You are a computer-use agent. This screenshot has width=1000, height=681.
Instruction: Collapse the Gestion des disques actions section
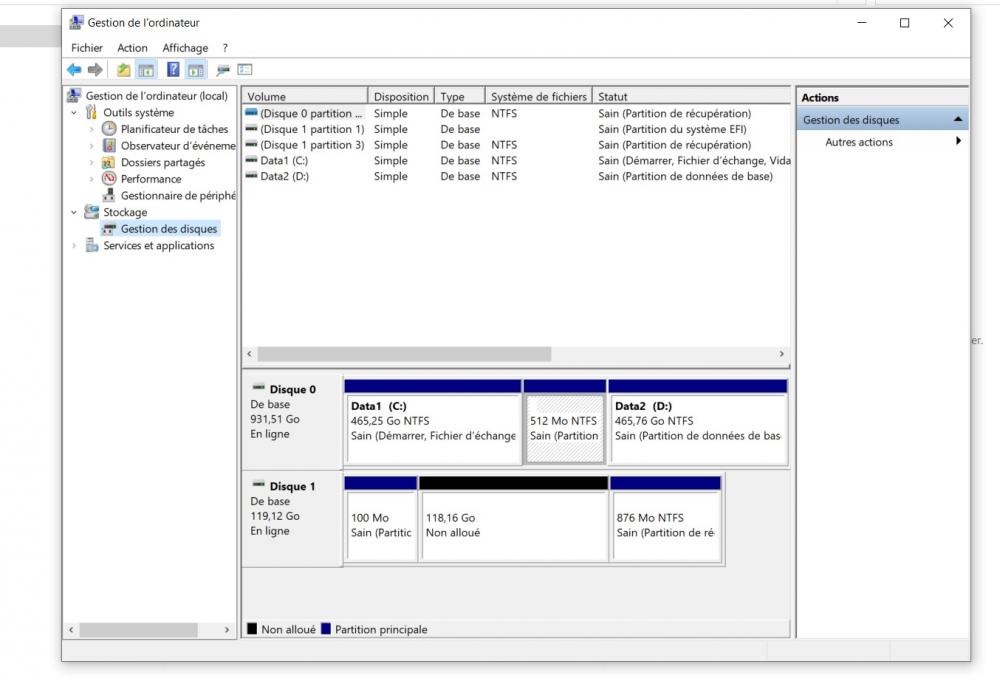pyautogui.click(x=957, y=120)
